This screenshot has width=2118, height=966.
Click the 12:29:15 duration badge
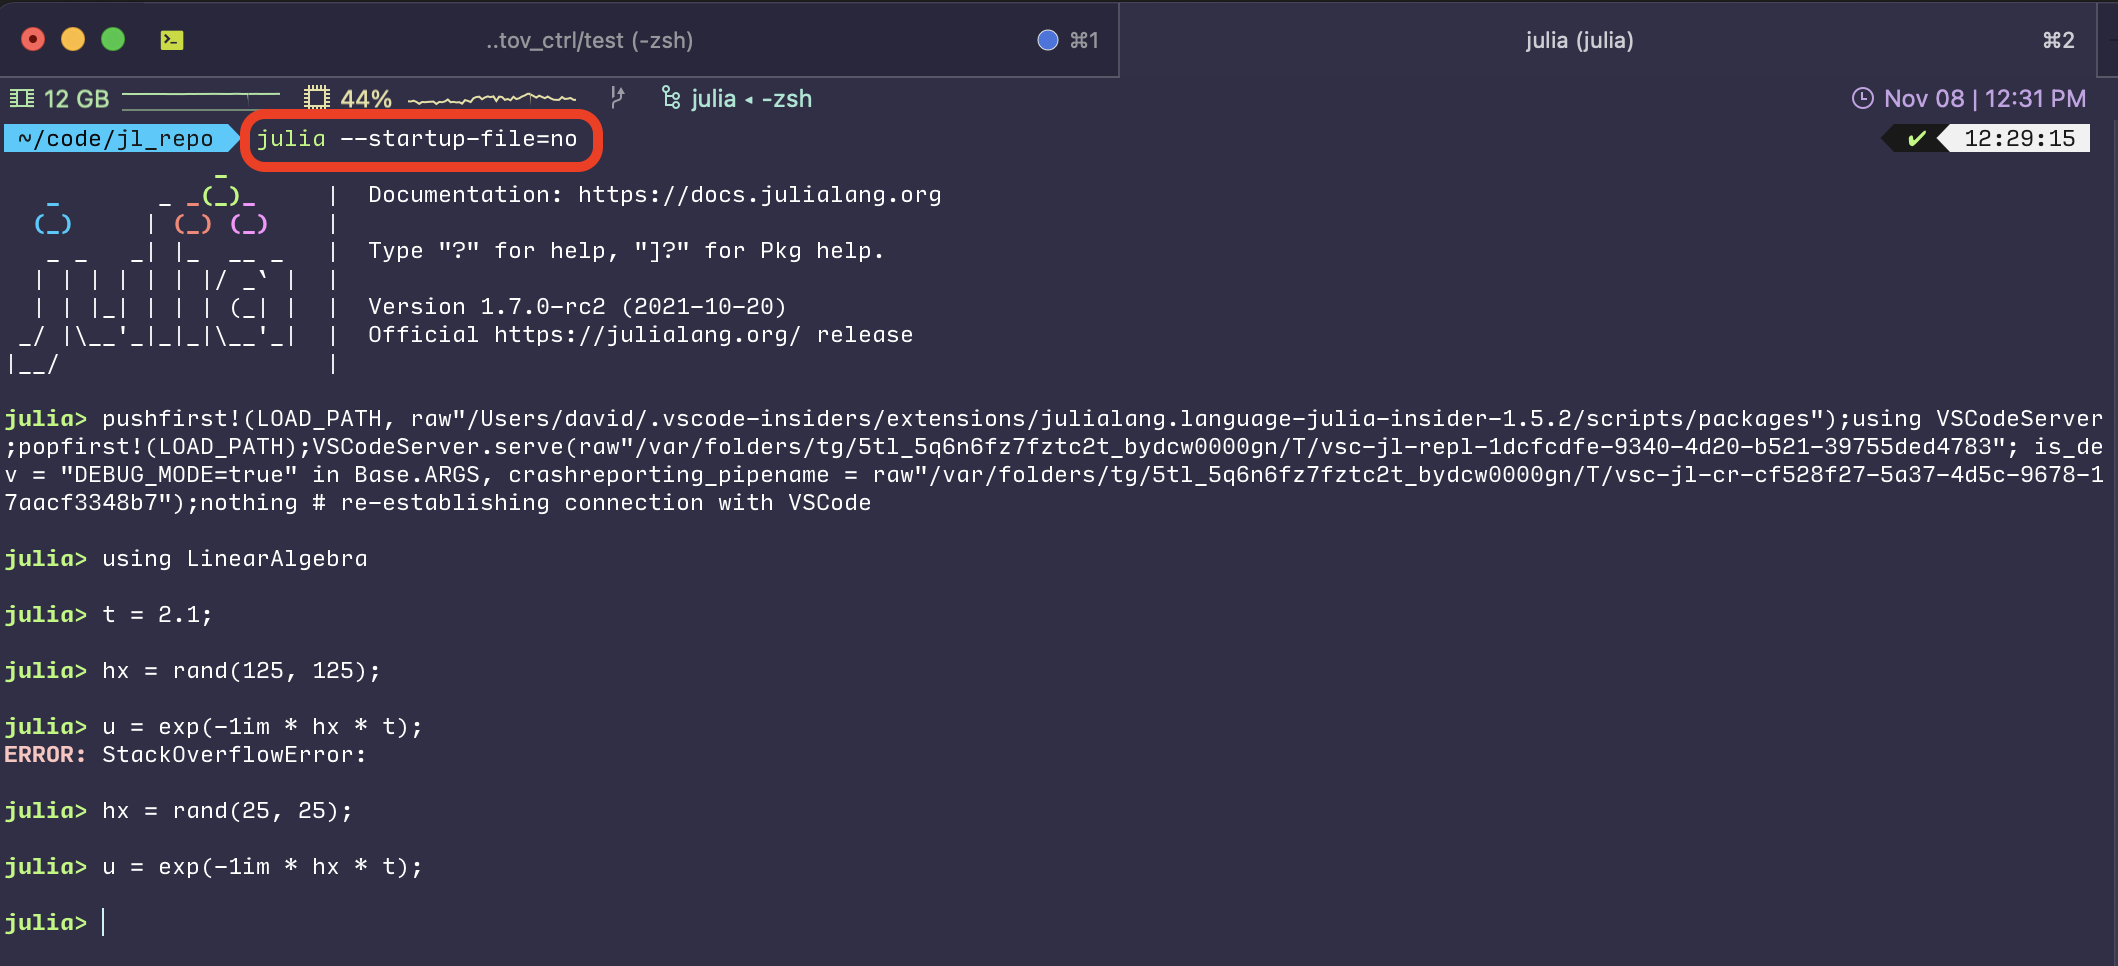(2022, 138)
